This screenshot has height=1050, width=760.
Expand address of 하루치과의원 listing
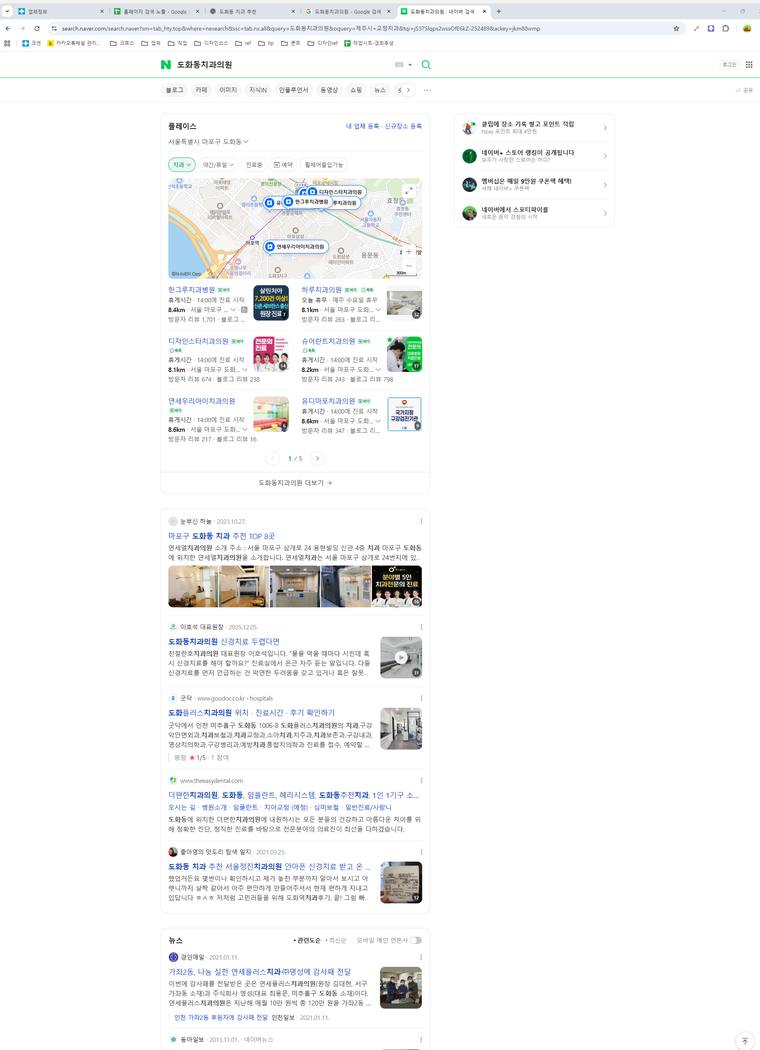point(378,310)
